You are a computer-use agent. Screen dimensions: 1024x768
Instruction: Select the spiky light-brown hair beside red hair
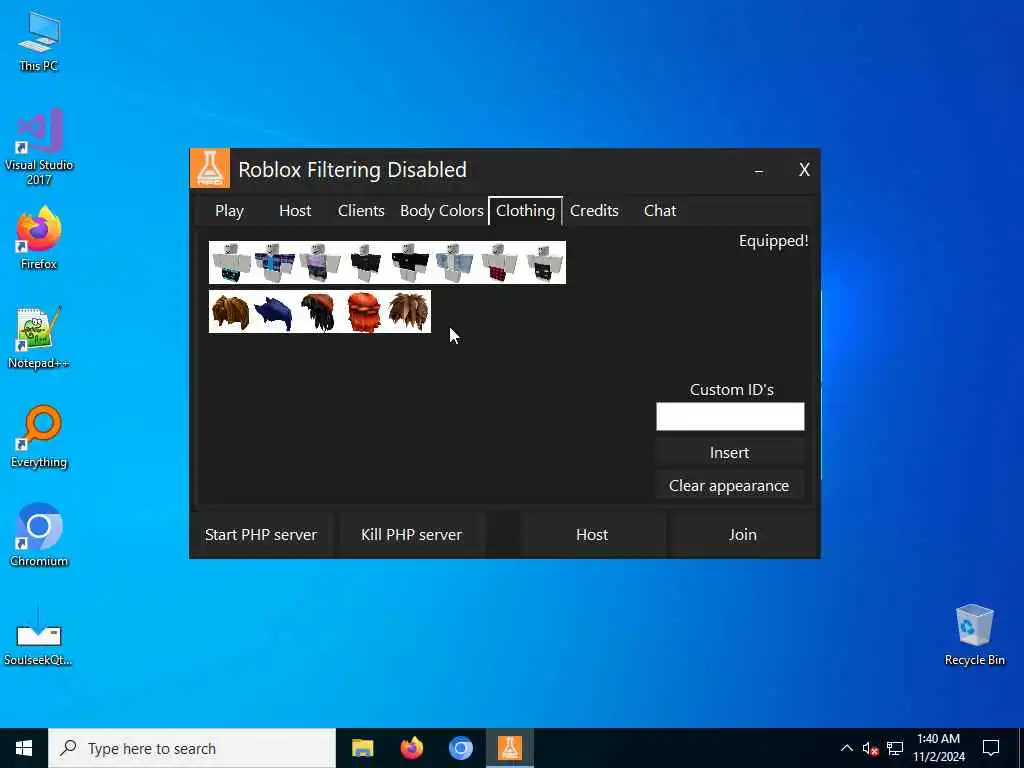click(409, 312)
